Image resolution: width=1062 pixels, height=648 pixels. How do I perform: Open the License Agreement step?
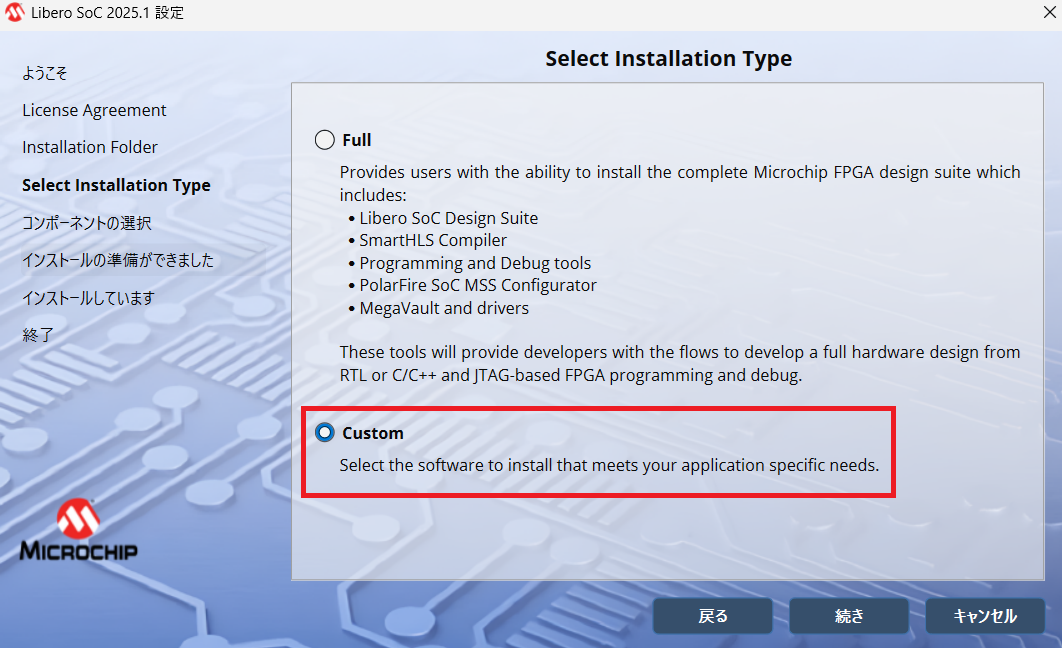pyautogui.click(x=94, y=110)
